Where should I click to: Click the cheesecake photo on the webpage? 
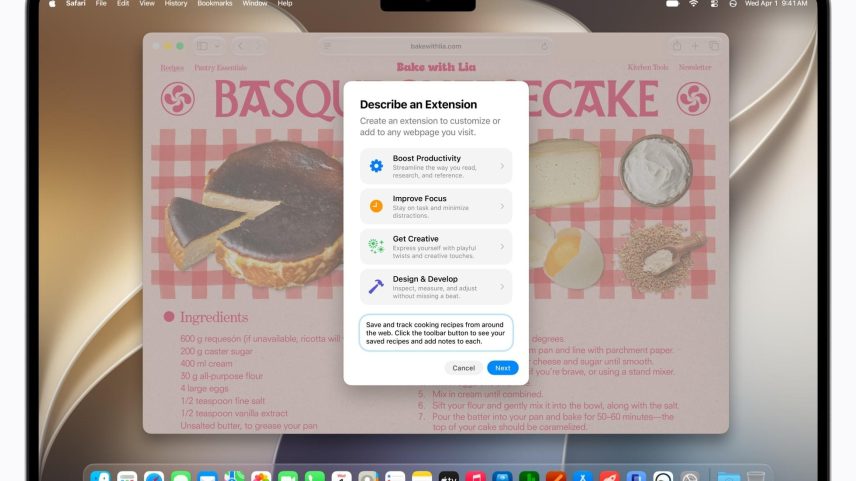(x=254, y=214)
